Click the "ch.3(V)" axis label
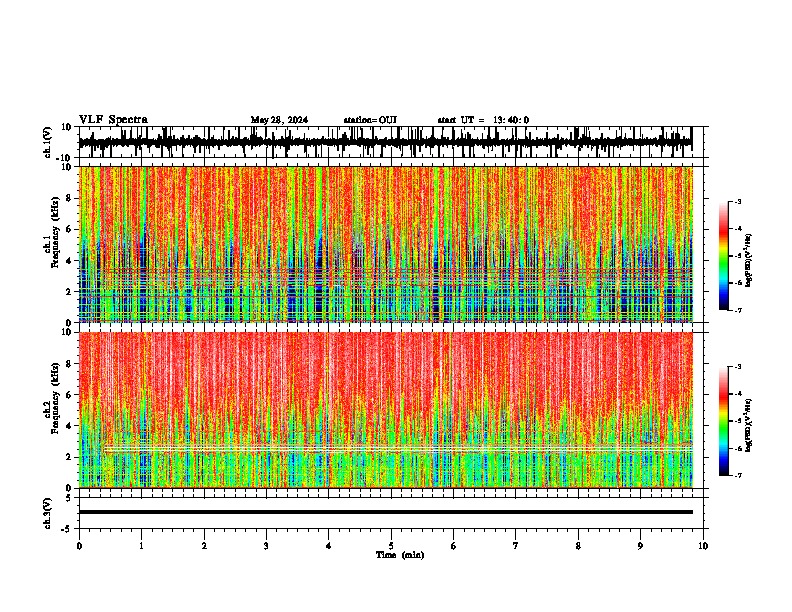The image size is (792, 612). click(x=48, y=513)
